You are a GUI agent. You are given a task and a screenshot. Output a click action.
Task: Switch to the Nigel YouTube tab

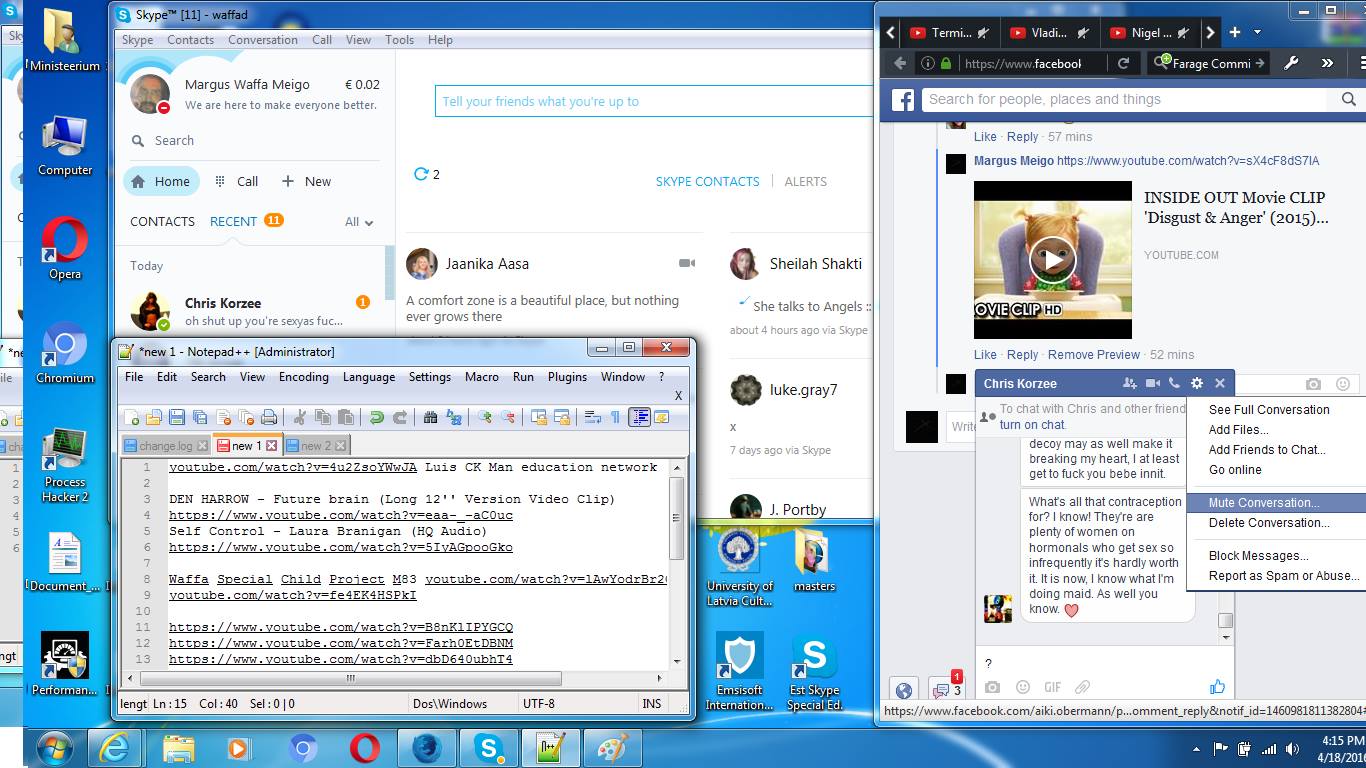(1150, 33)
